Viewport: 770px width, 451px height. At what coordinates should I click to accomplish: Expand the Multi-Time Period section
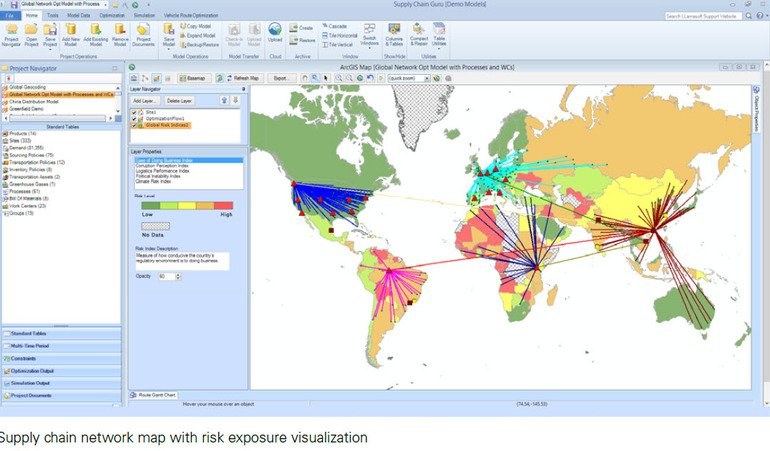61,346
